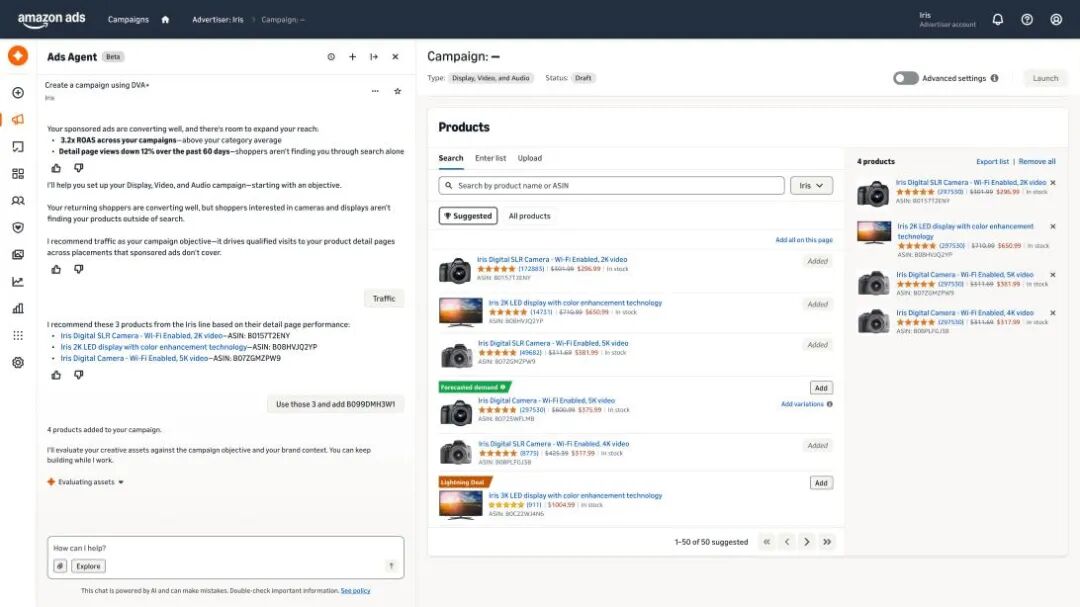Open the help question mark icon
The height and width of the screenshot is (607, 1080).
pos(1027,19)
